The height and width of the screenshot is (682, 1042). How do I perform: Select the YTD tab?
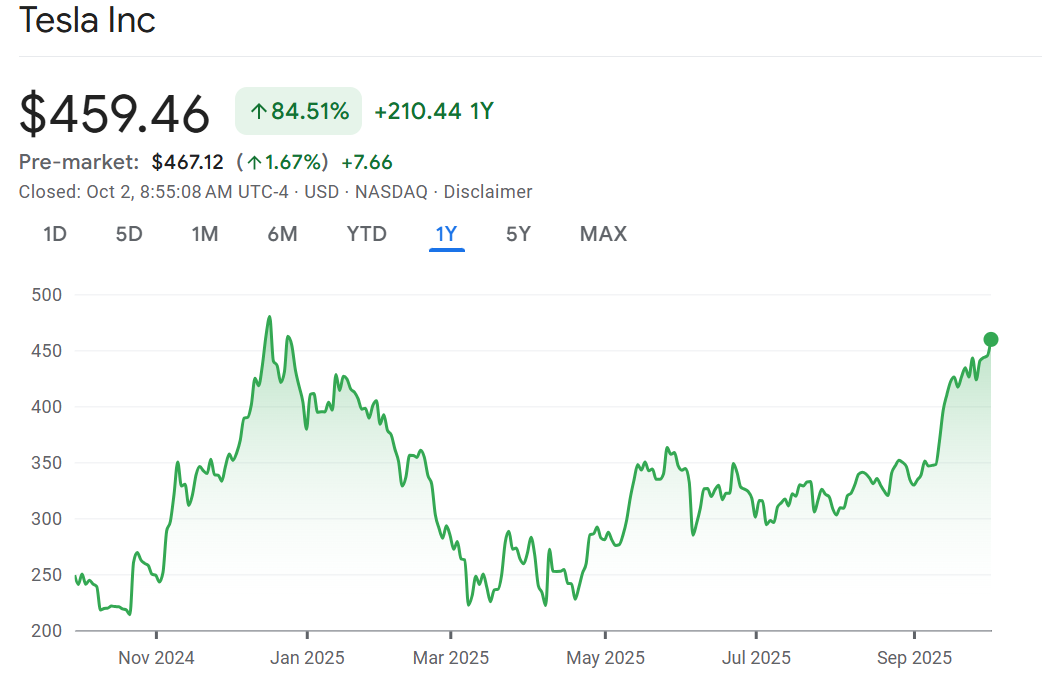(x=366, y=234)
